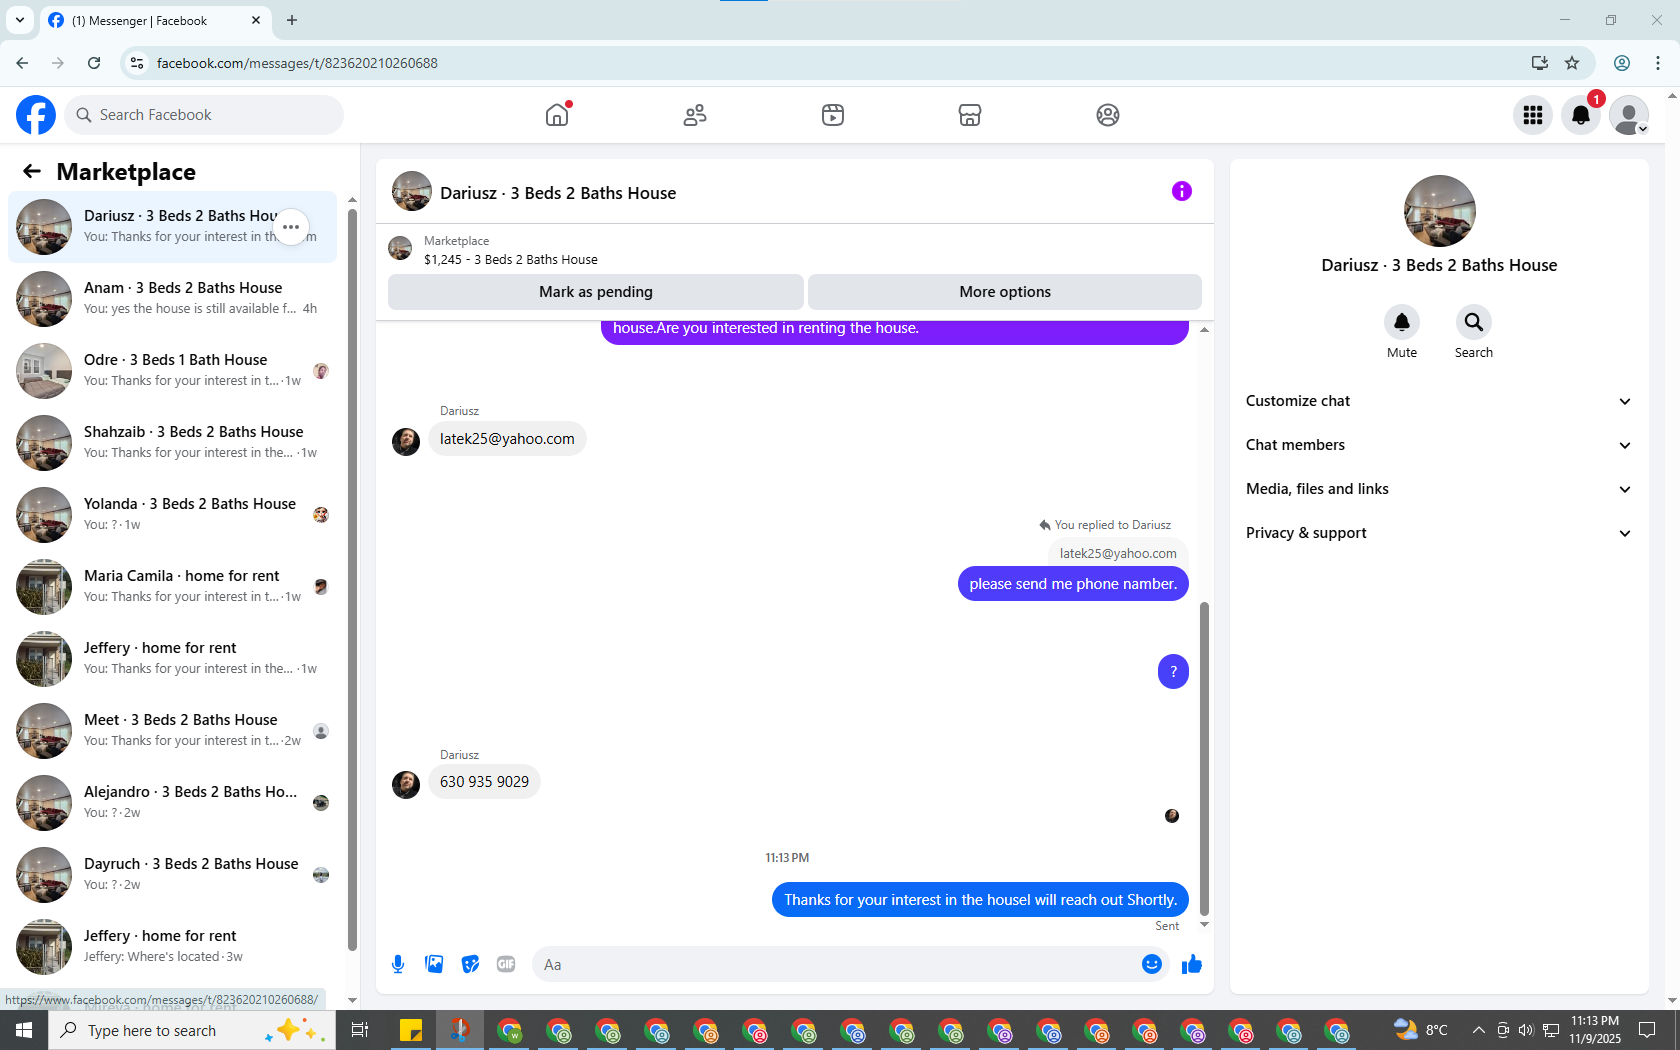Click the message thread scrollbar
The height and width of the screenshot is (1050, 1680).
1204,760
